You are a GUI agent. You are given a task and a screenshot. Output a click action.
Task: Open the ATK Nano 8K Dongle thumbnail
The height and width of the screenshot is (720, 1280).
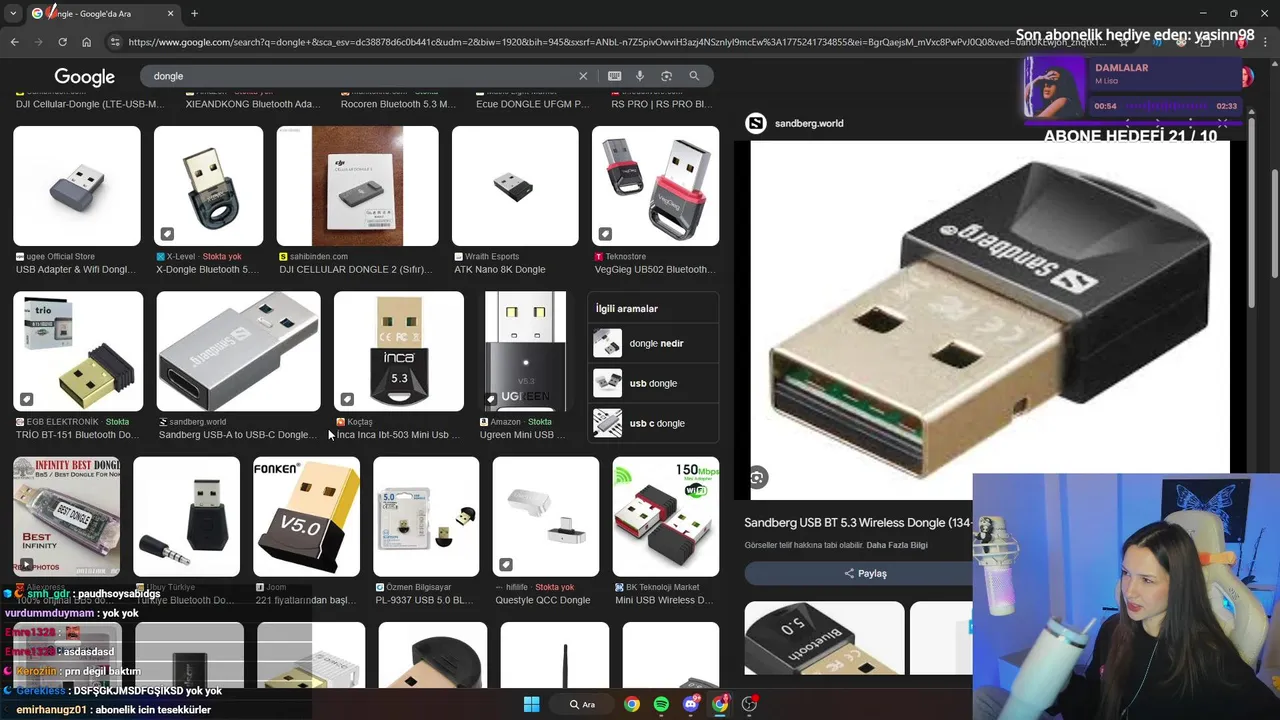pyautogui.click(x=515, y=186)
